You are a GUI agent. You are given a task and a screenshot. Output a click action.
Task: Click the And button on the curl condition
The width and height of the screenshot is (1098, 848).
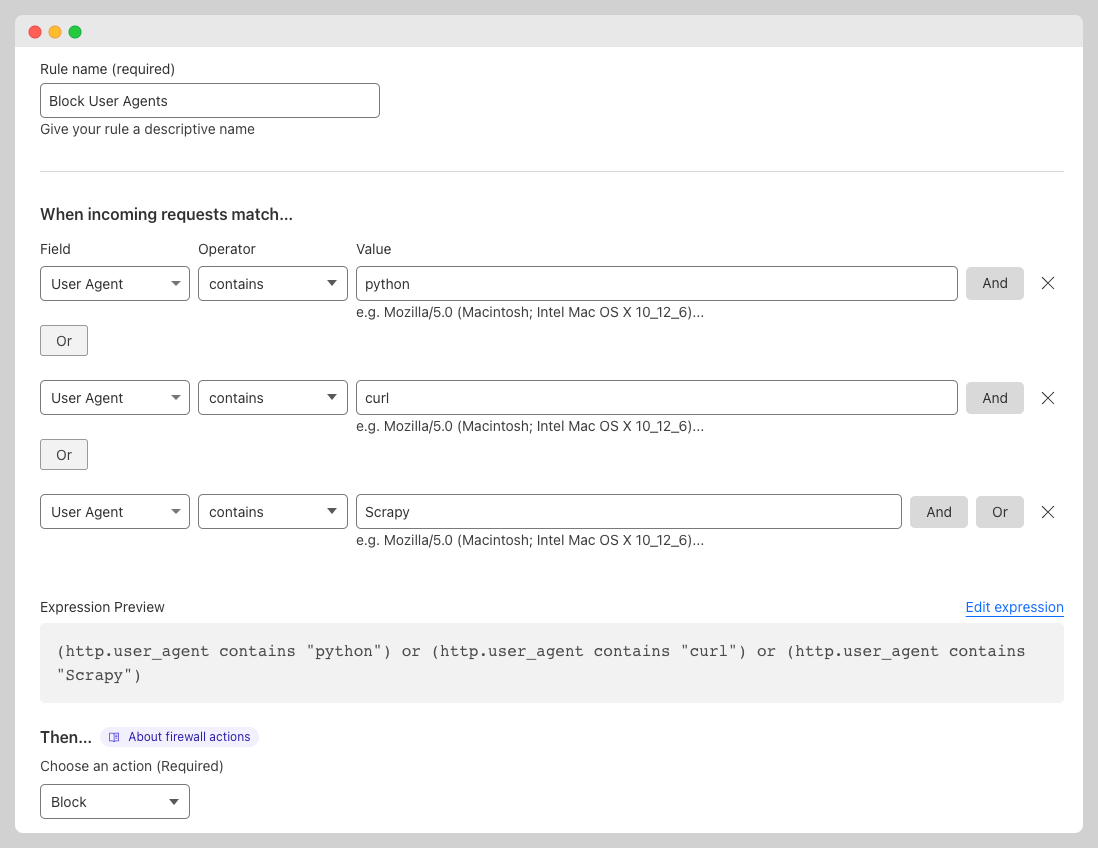click(994, 397)
